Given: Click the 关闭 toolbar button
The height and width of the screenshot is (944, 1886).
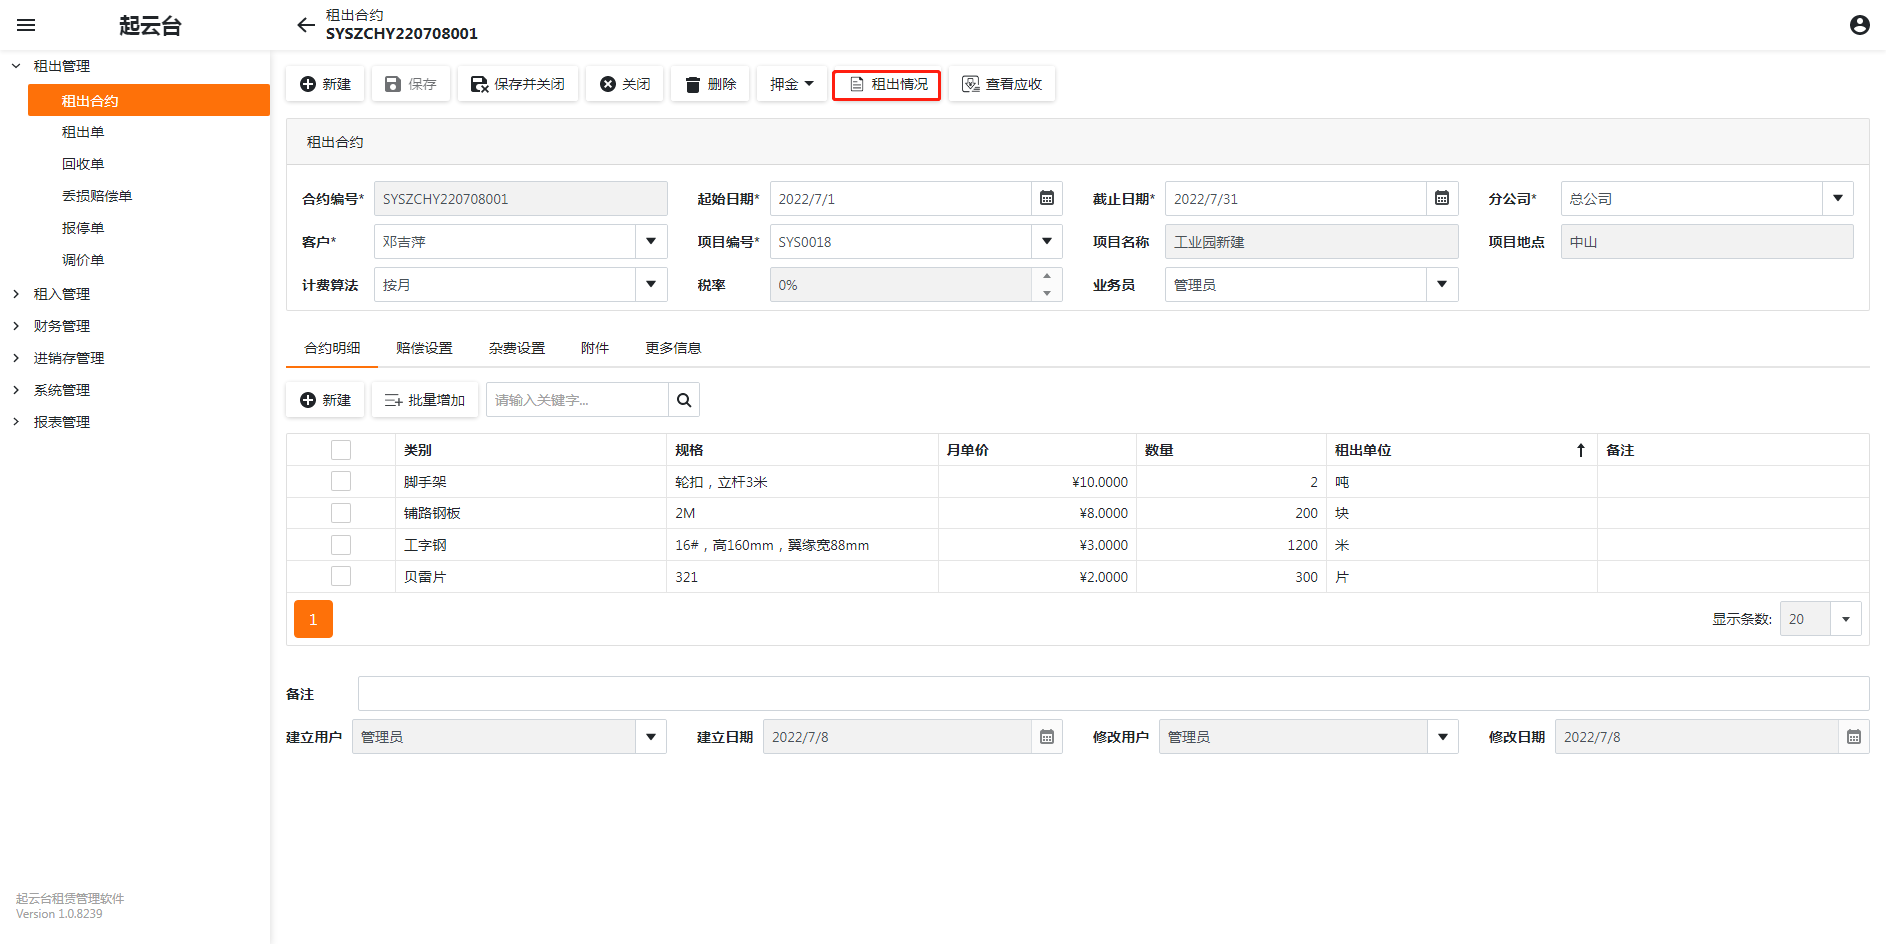Looking at the screenshot, I should coord(625,84).
